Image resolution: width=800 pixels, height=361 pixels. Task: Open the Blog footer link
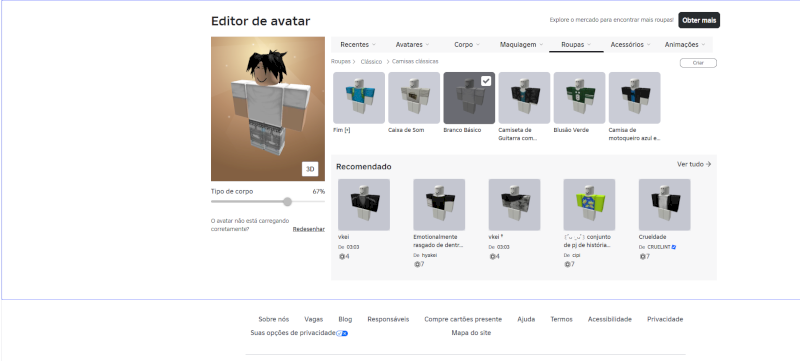coord(345,319)
